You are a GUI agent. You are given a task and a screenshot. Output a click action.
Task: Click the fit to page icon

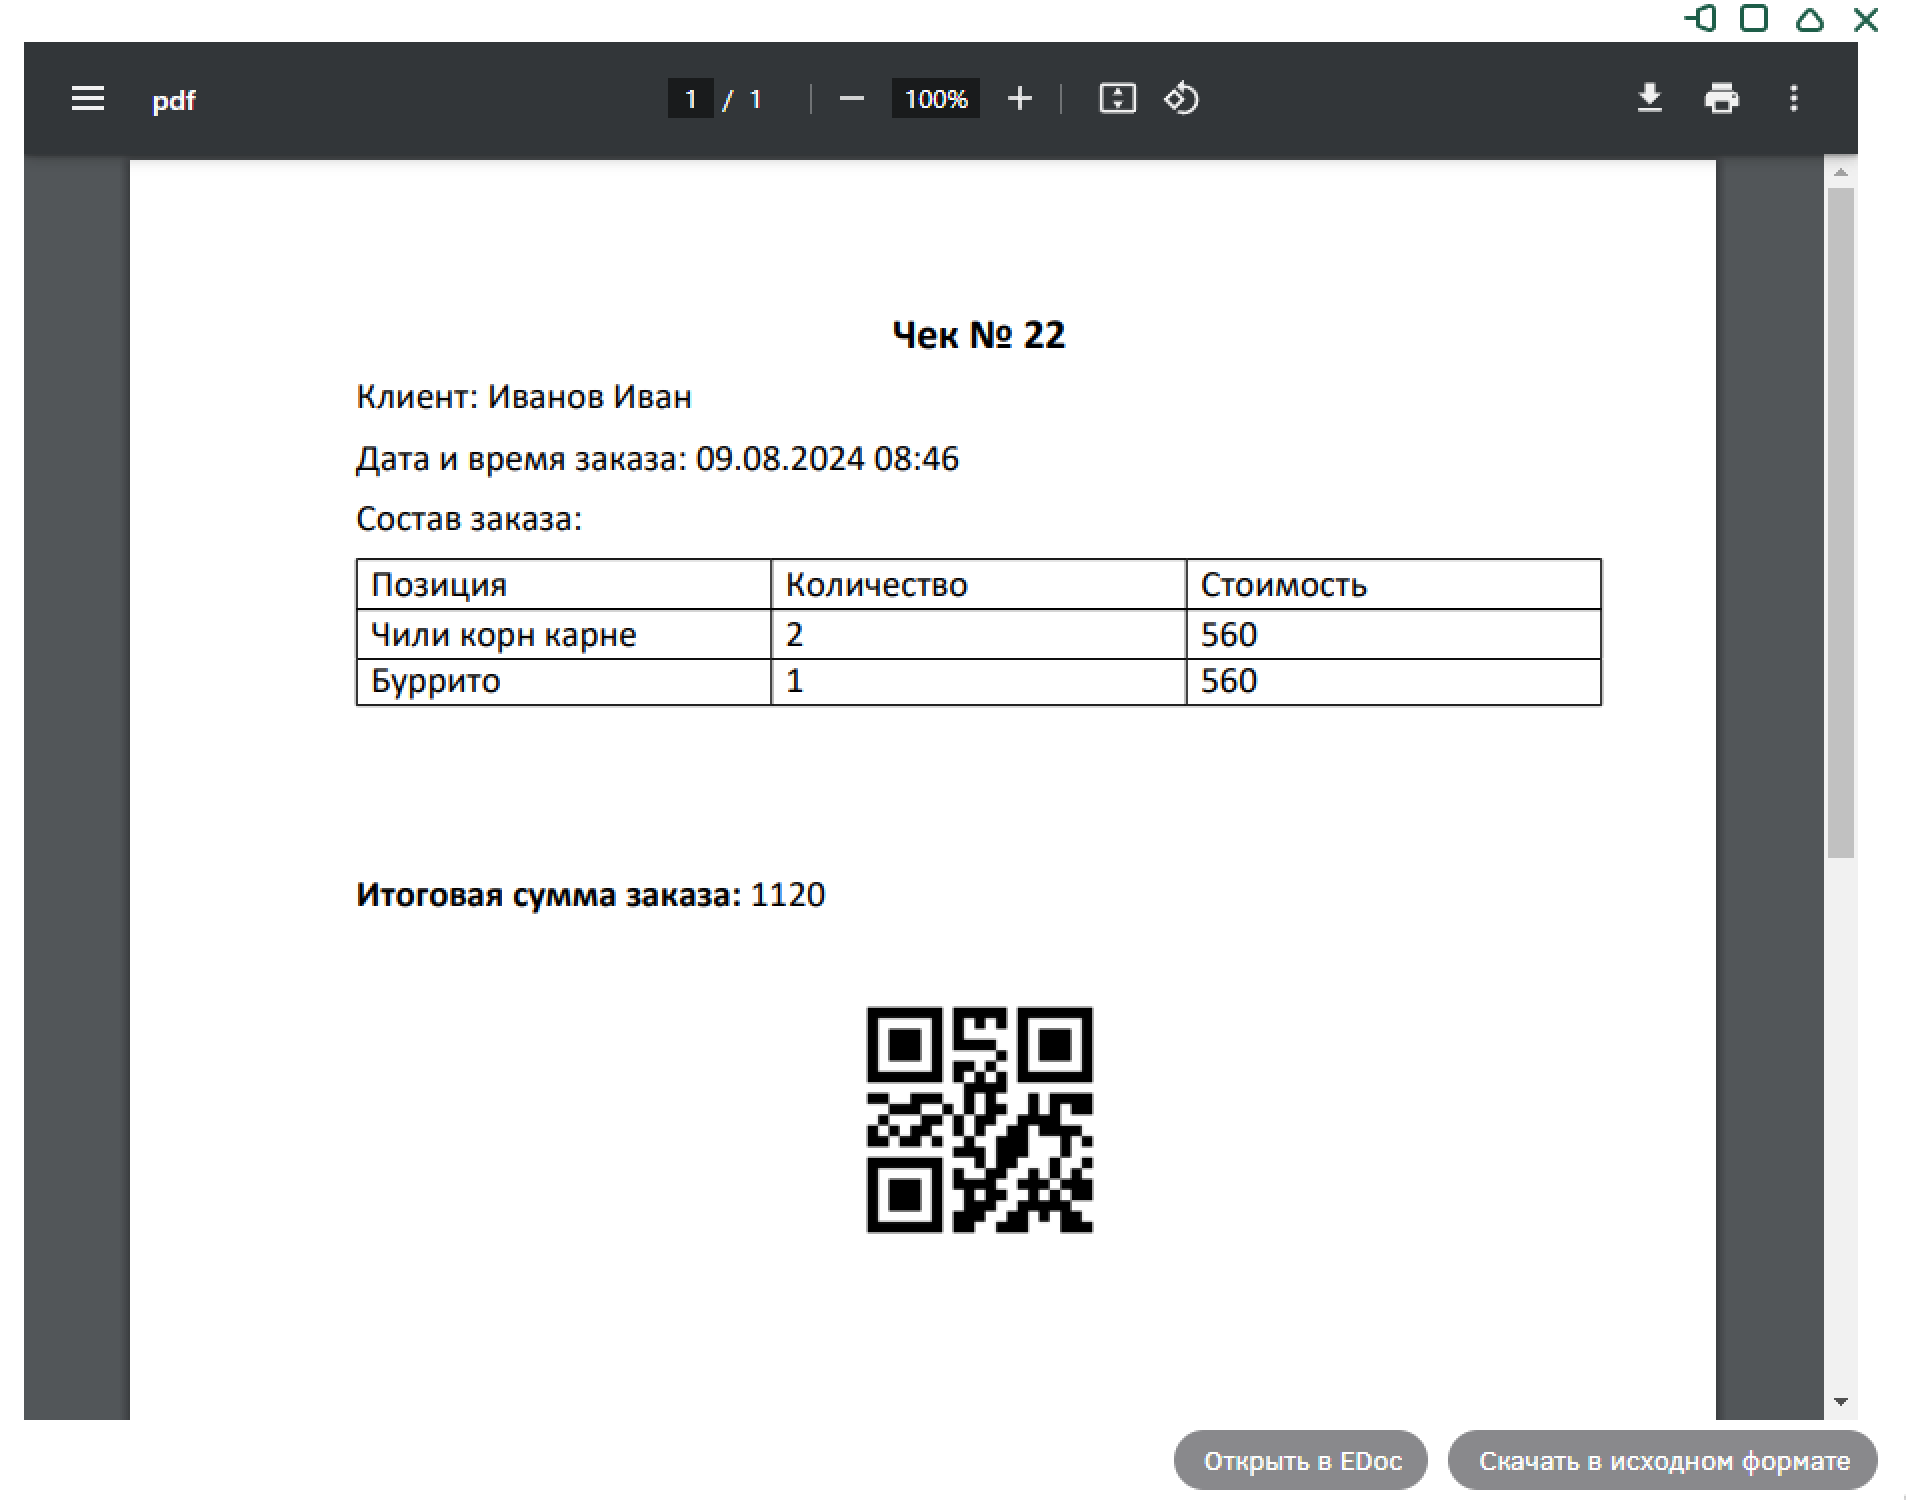[1117, 99]
